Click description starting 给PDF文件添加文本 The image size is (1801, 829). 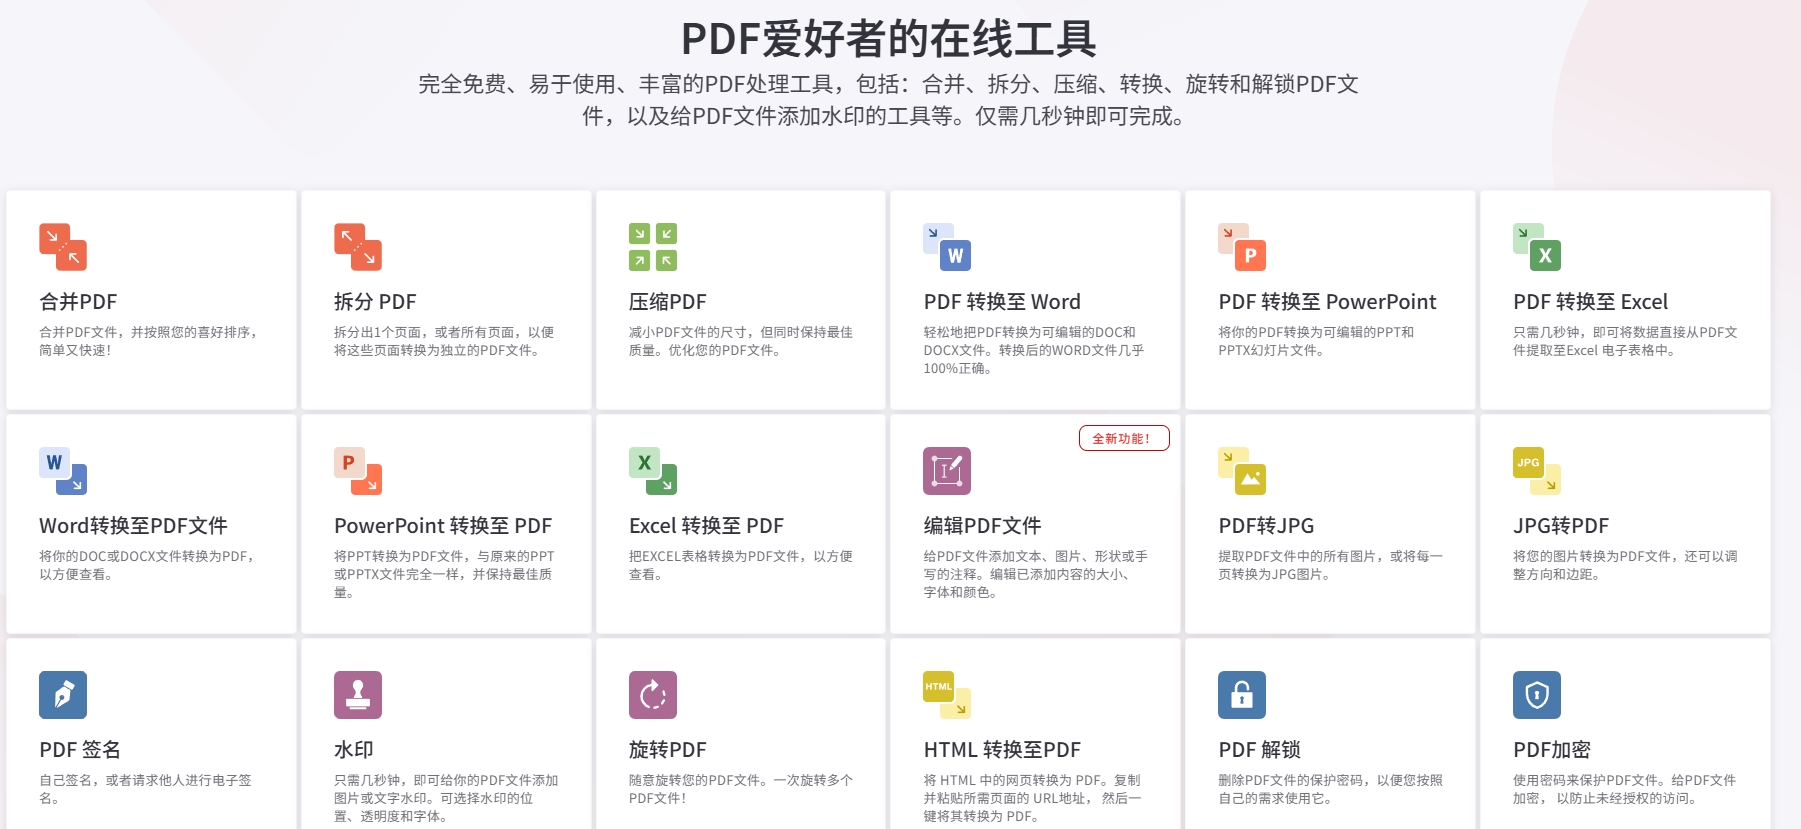tap(1035, 574)
